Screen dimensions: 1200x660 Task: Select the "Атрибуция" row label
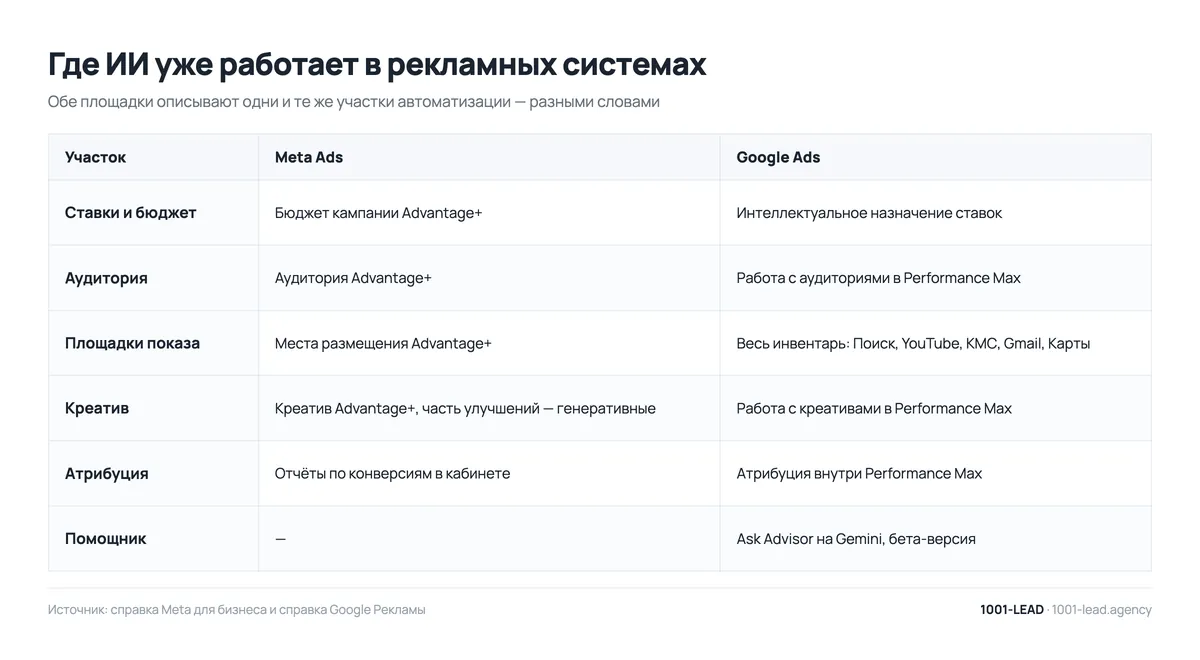point(106,473)
